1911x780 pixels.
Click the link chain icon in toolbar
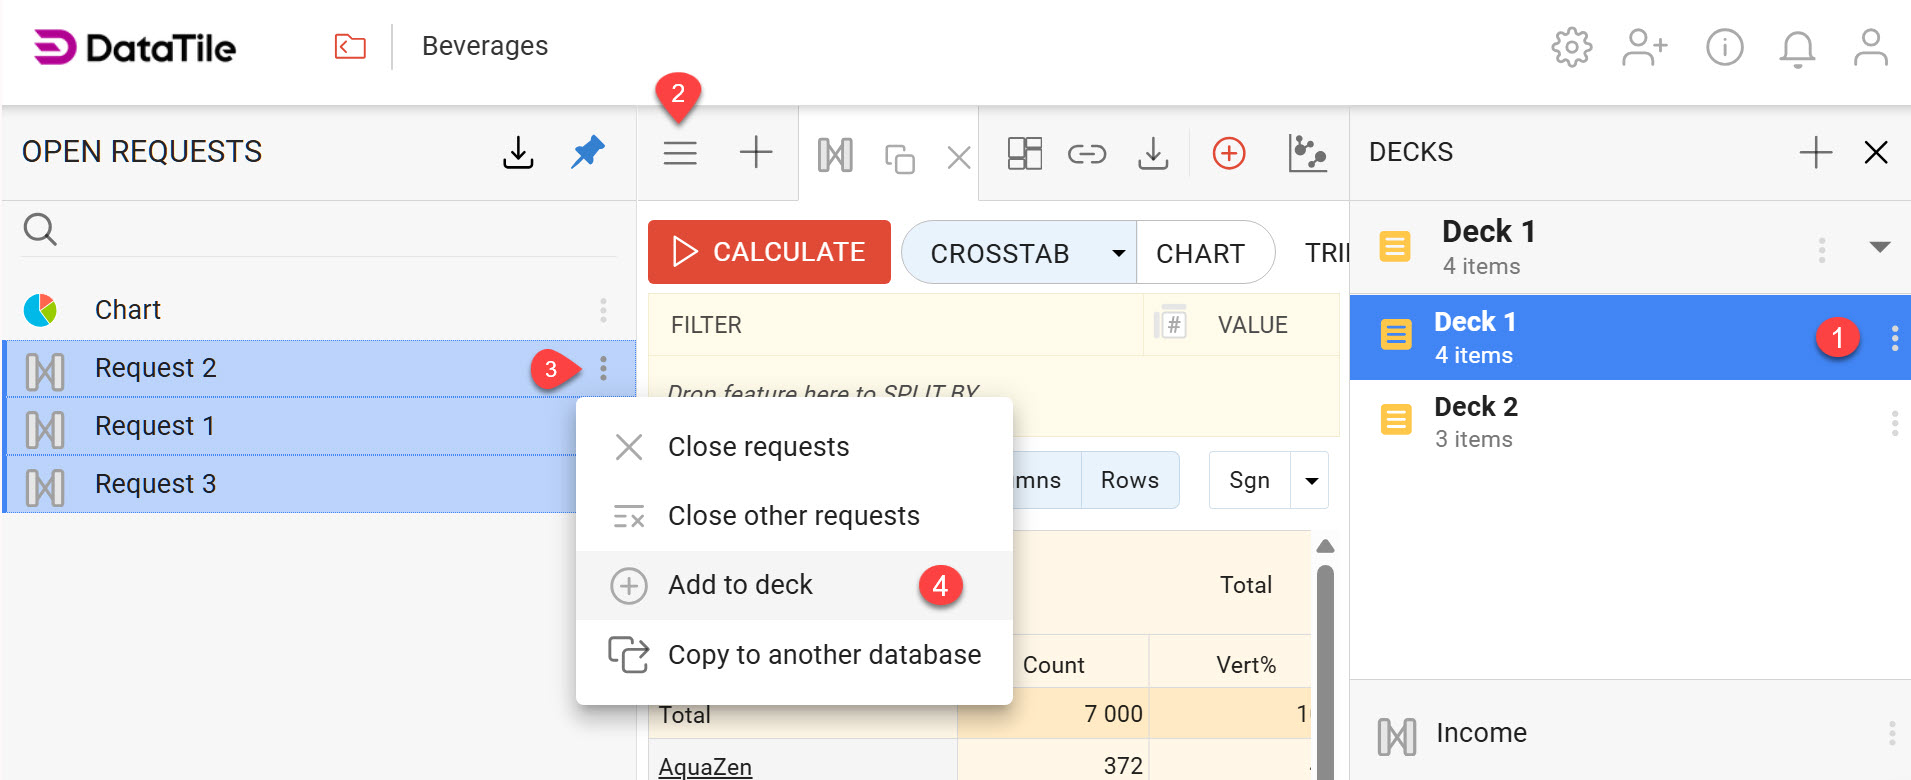pos(1086,153)
